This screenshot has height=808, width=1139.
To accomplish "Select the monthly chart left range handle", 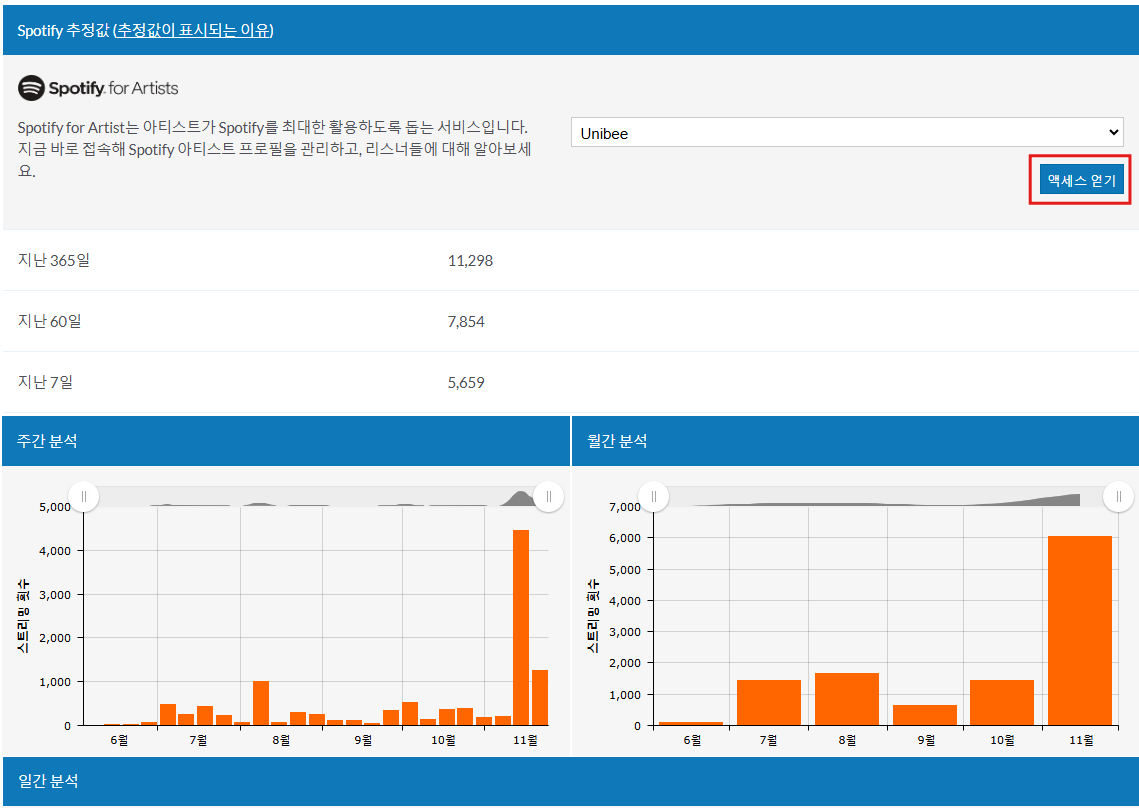I will [x=654, y=496].
